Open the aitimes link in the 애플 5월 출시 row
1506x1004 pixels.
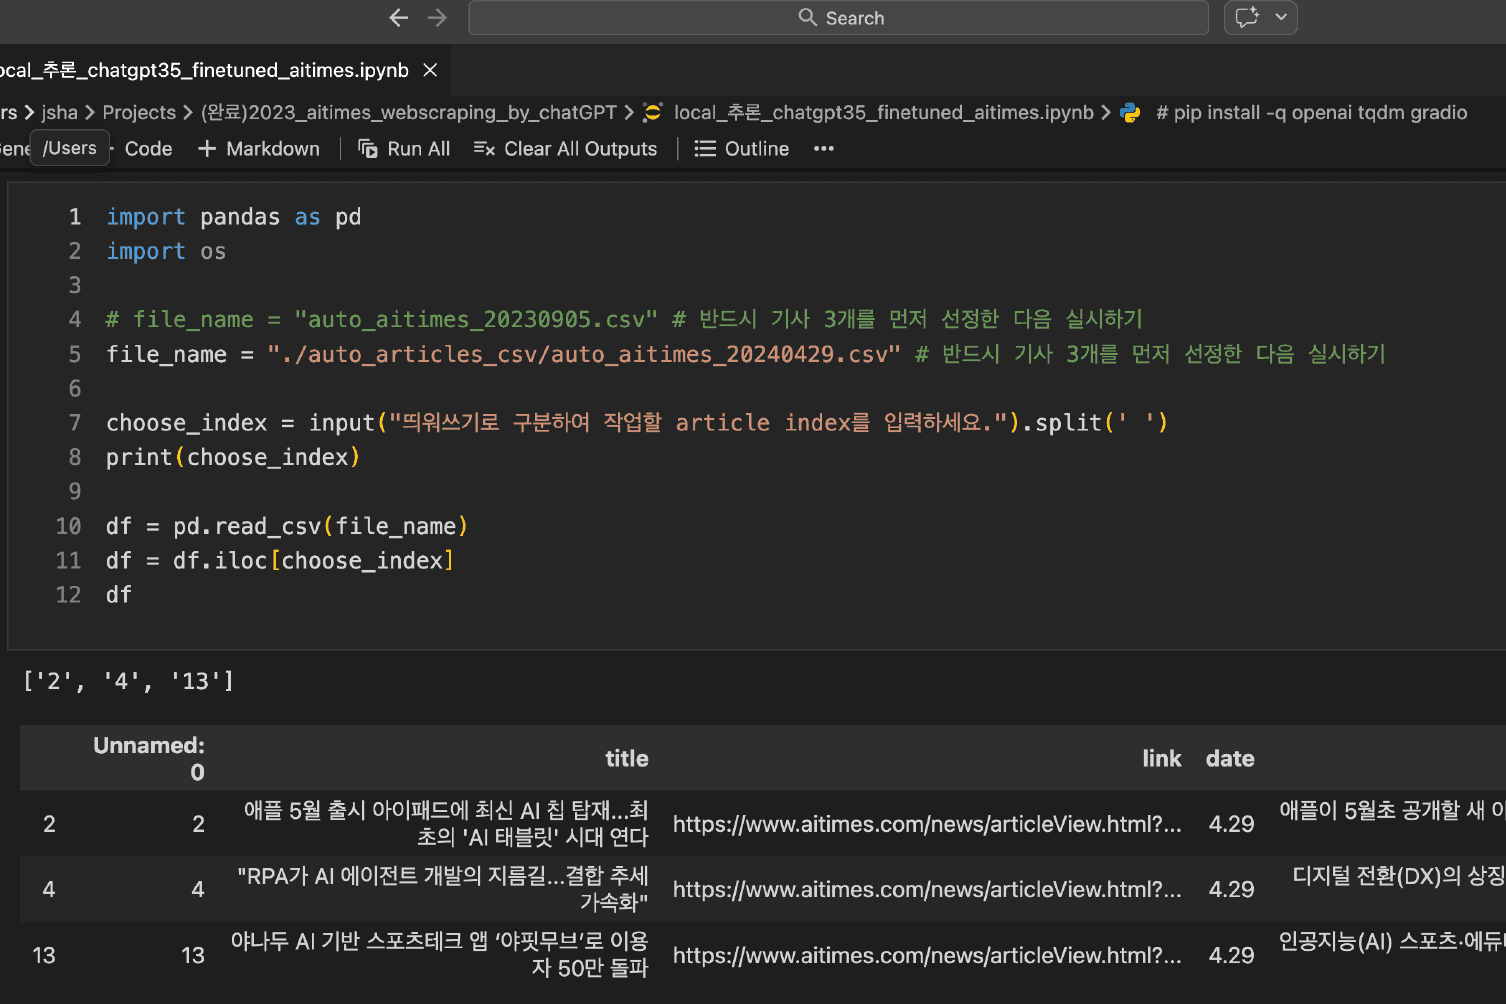(927, 824)
